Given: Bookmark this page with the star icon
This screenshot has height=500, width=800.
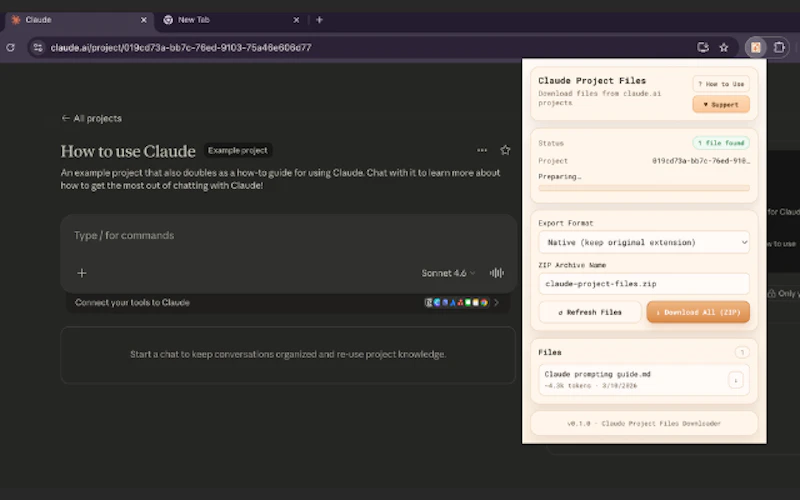Looking at the screenshot, I should pyautogui.click(x=723, y=47).
